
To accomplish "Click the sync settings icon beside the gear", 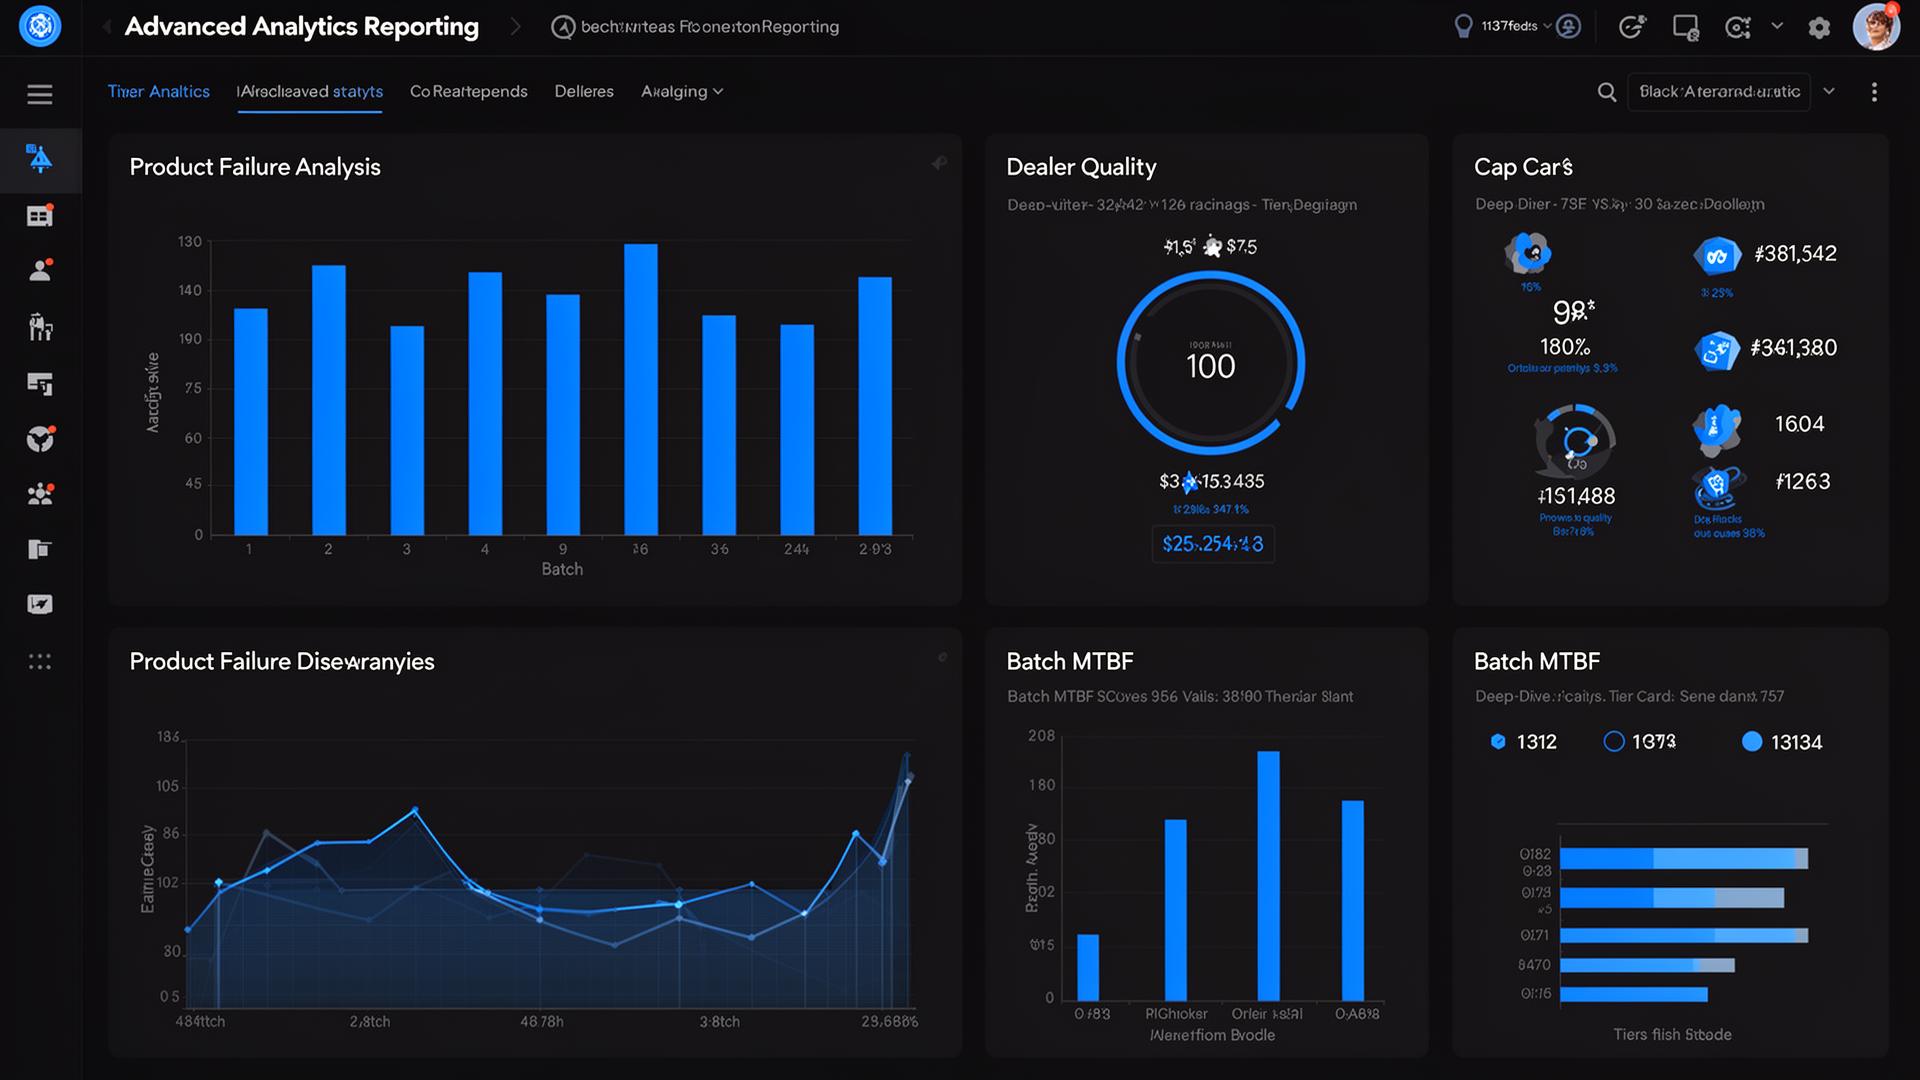I will click(1739, 28).
